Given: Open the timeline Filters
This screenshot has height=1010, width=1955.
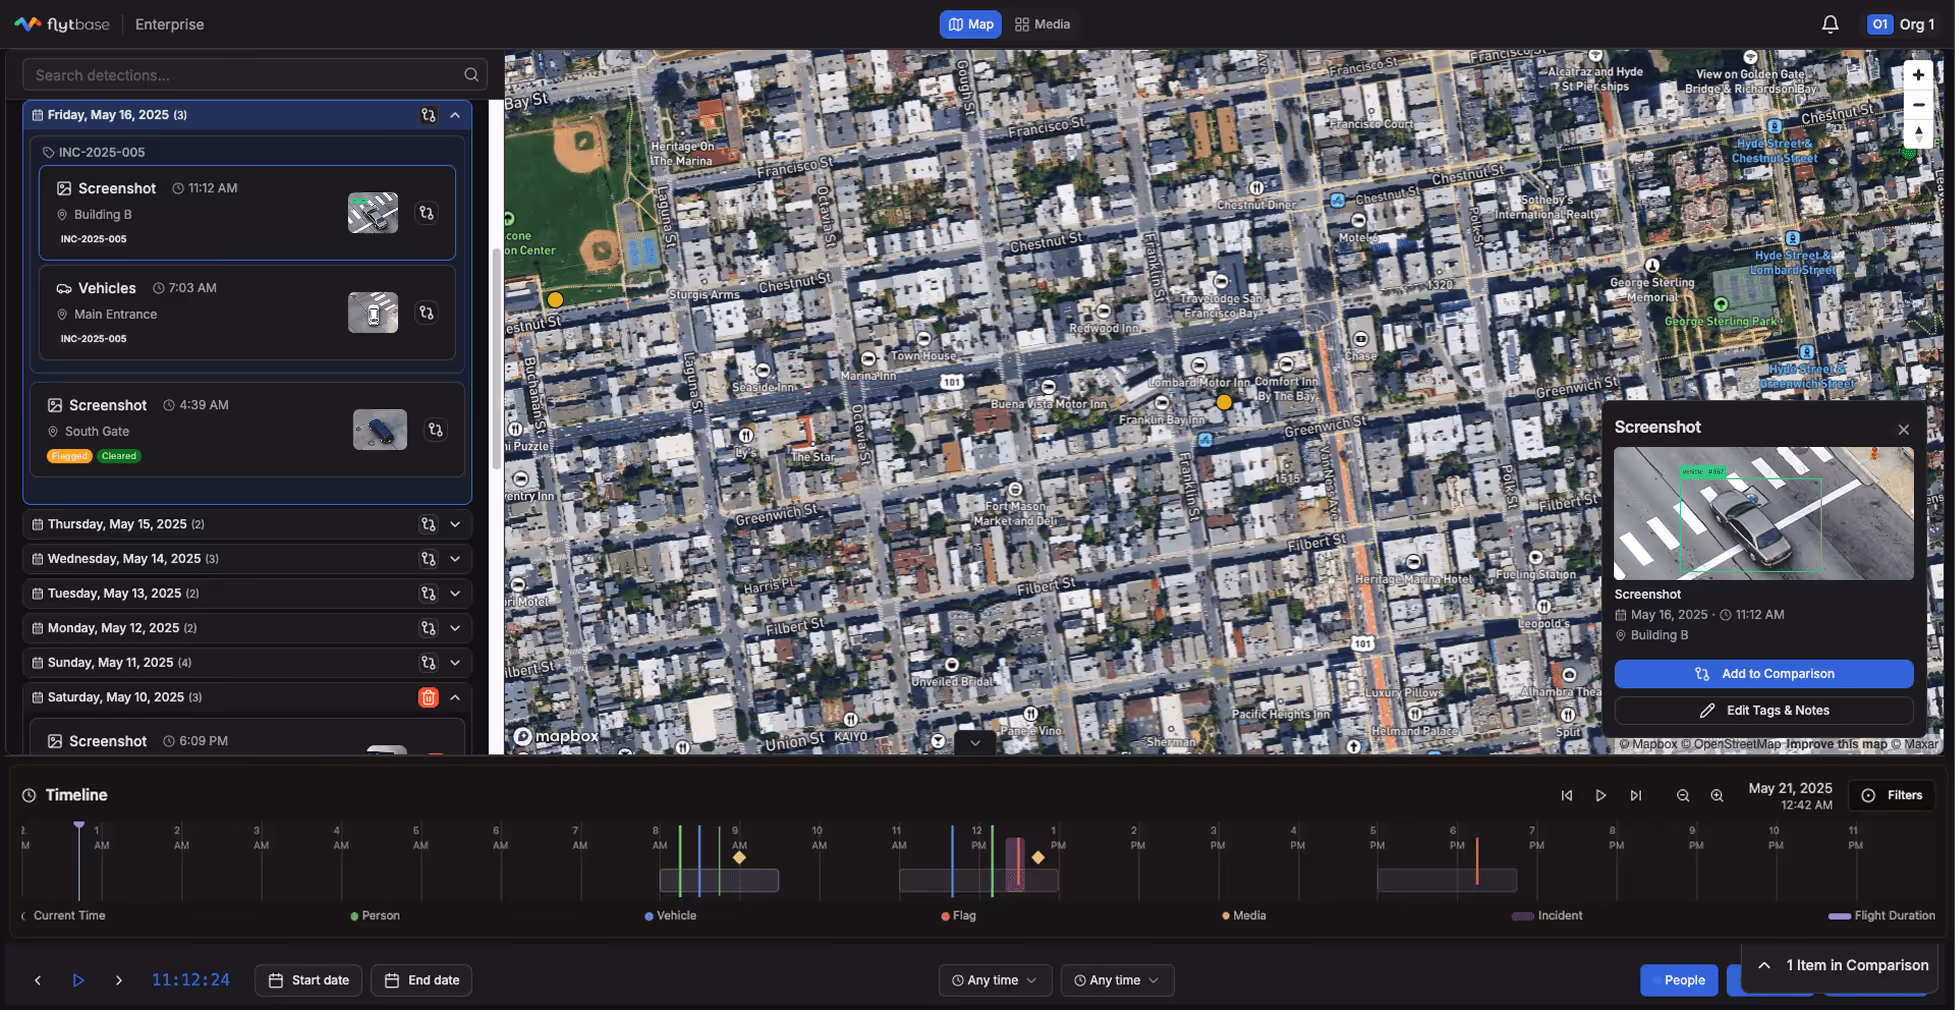Looking at the screenshot, I should point(1892,796).
